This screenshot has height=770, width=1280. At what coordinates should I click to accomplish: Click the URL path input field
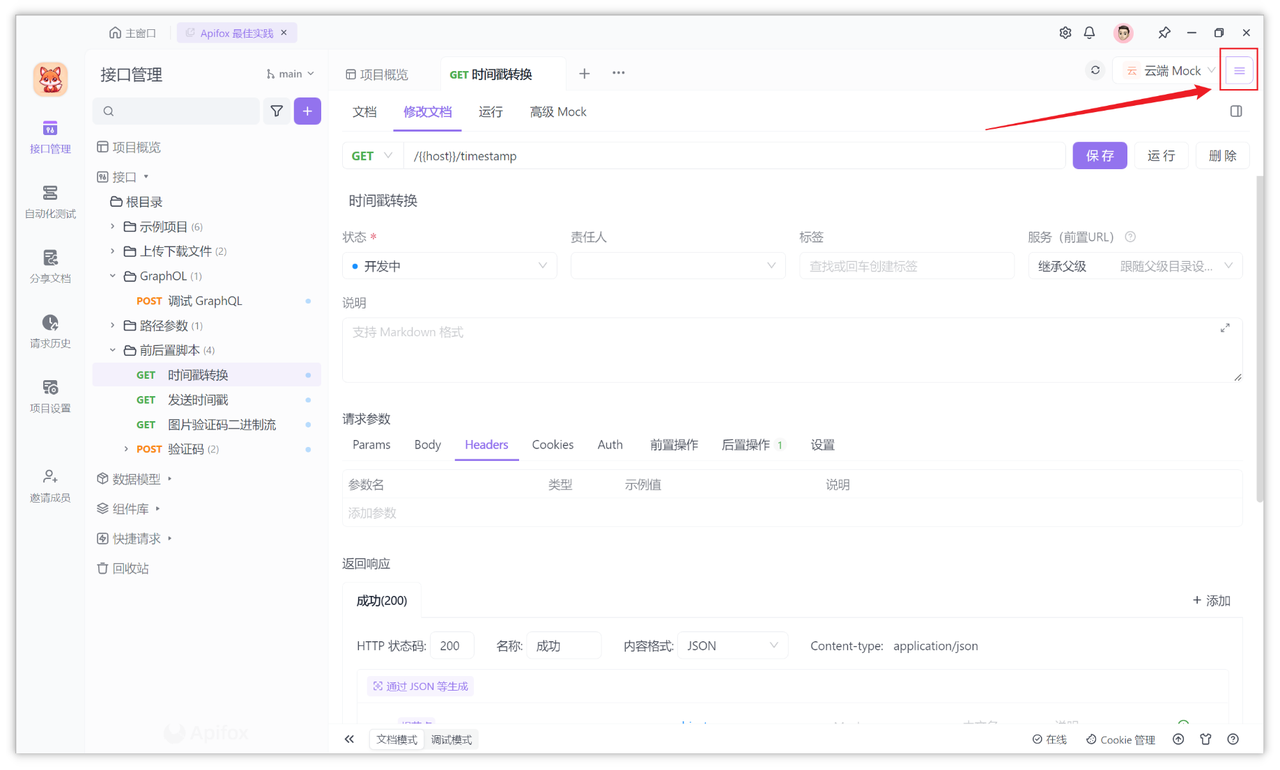coord(735,156)
